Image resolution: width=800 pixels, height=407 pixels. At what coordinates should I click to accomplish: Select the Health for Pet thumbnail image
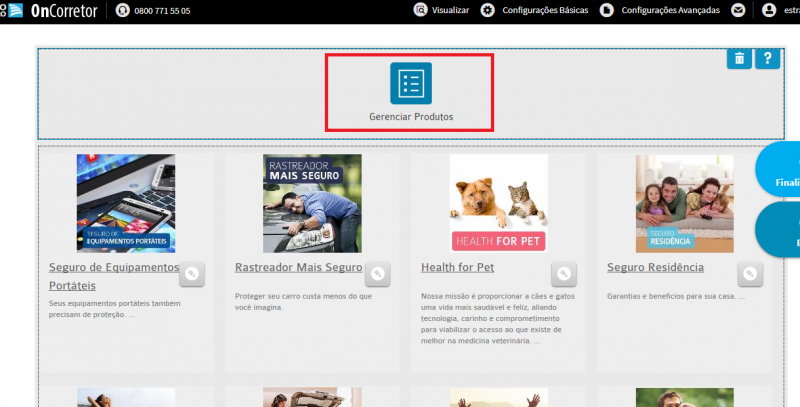point(498,204)
